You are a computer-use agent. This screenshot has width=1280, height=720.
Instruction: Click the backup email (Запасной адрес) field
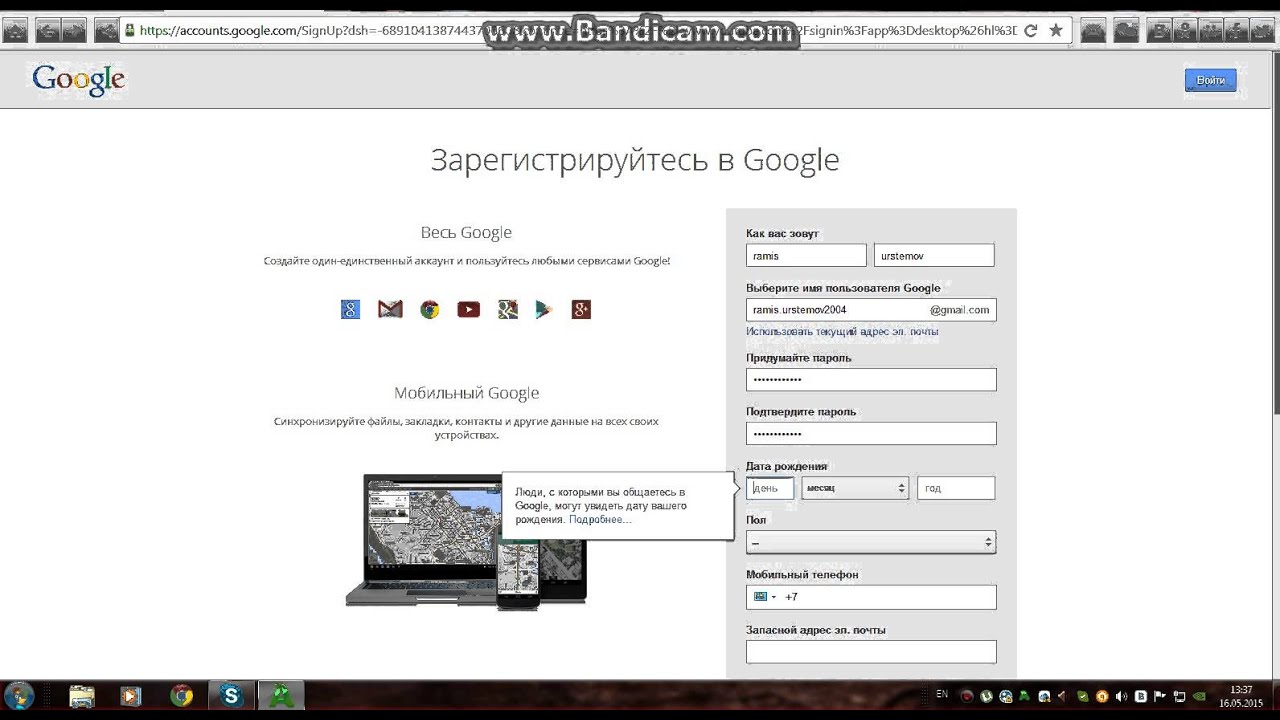pos(871,652)
